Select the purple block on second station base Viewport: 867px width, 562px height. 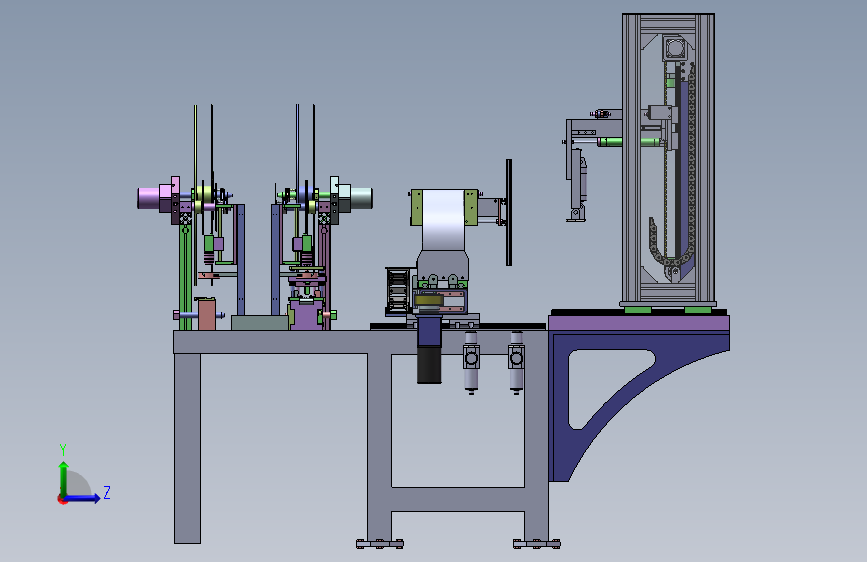(x=305, y=316)
